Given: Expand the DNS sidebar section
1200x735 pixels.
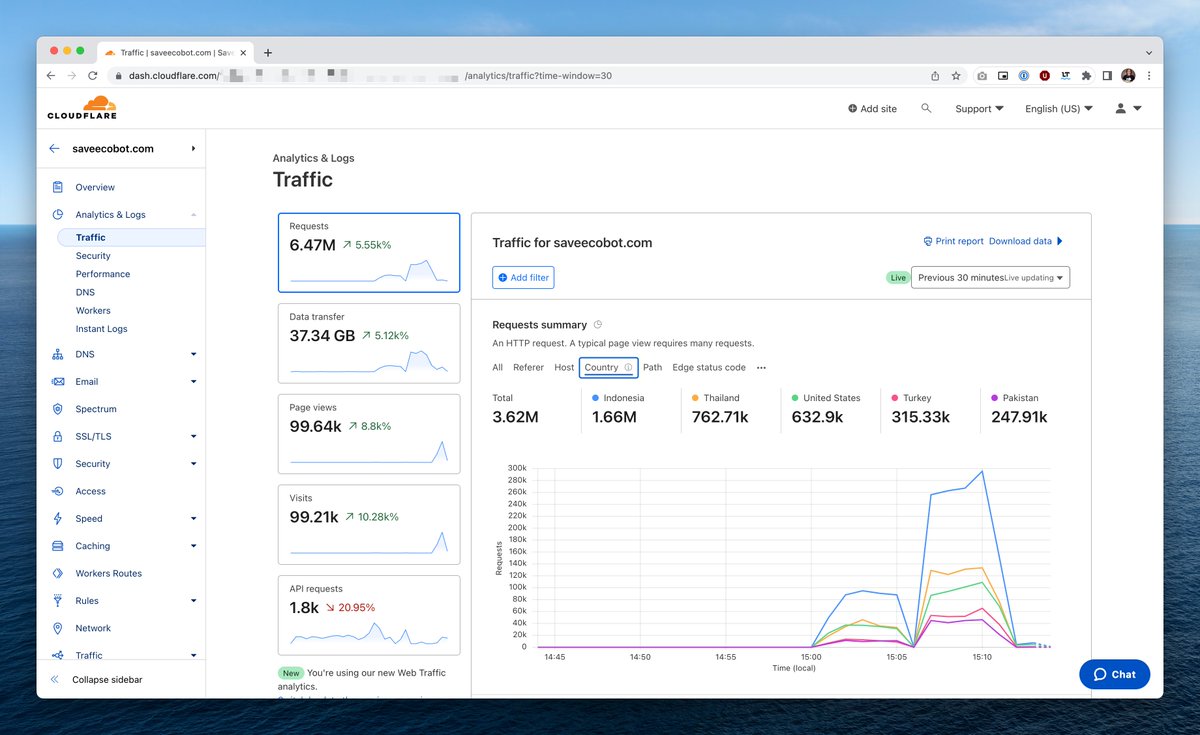Looking at the screenshot, I should pyautogui.click(x=193, y=354).
